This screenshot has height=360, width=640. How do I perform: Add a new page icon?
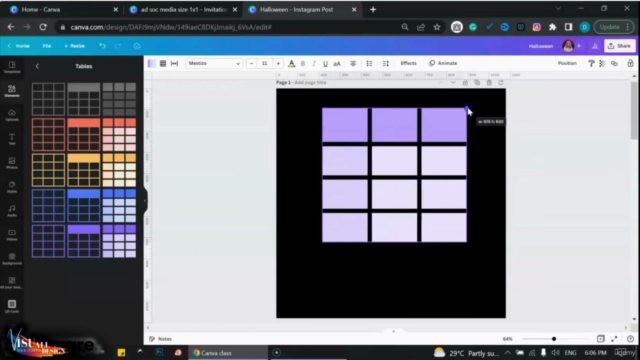[501, 82]
